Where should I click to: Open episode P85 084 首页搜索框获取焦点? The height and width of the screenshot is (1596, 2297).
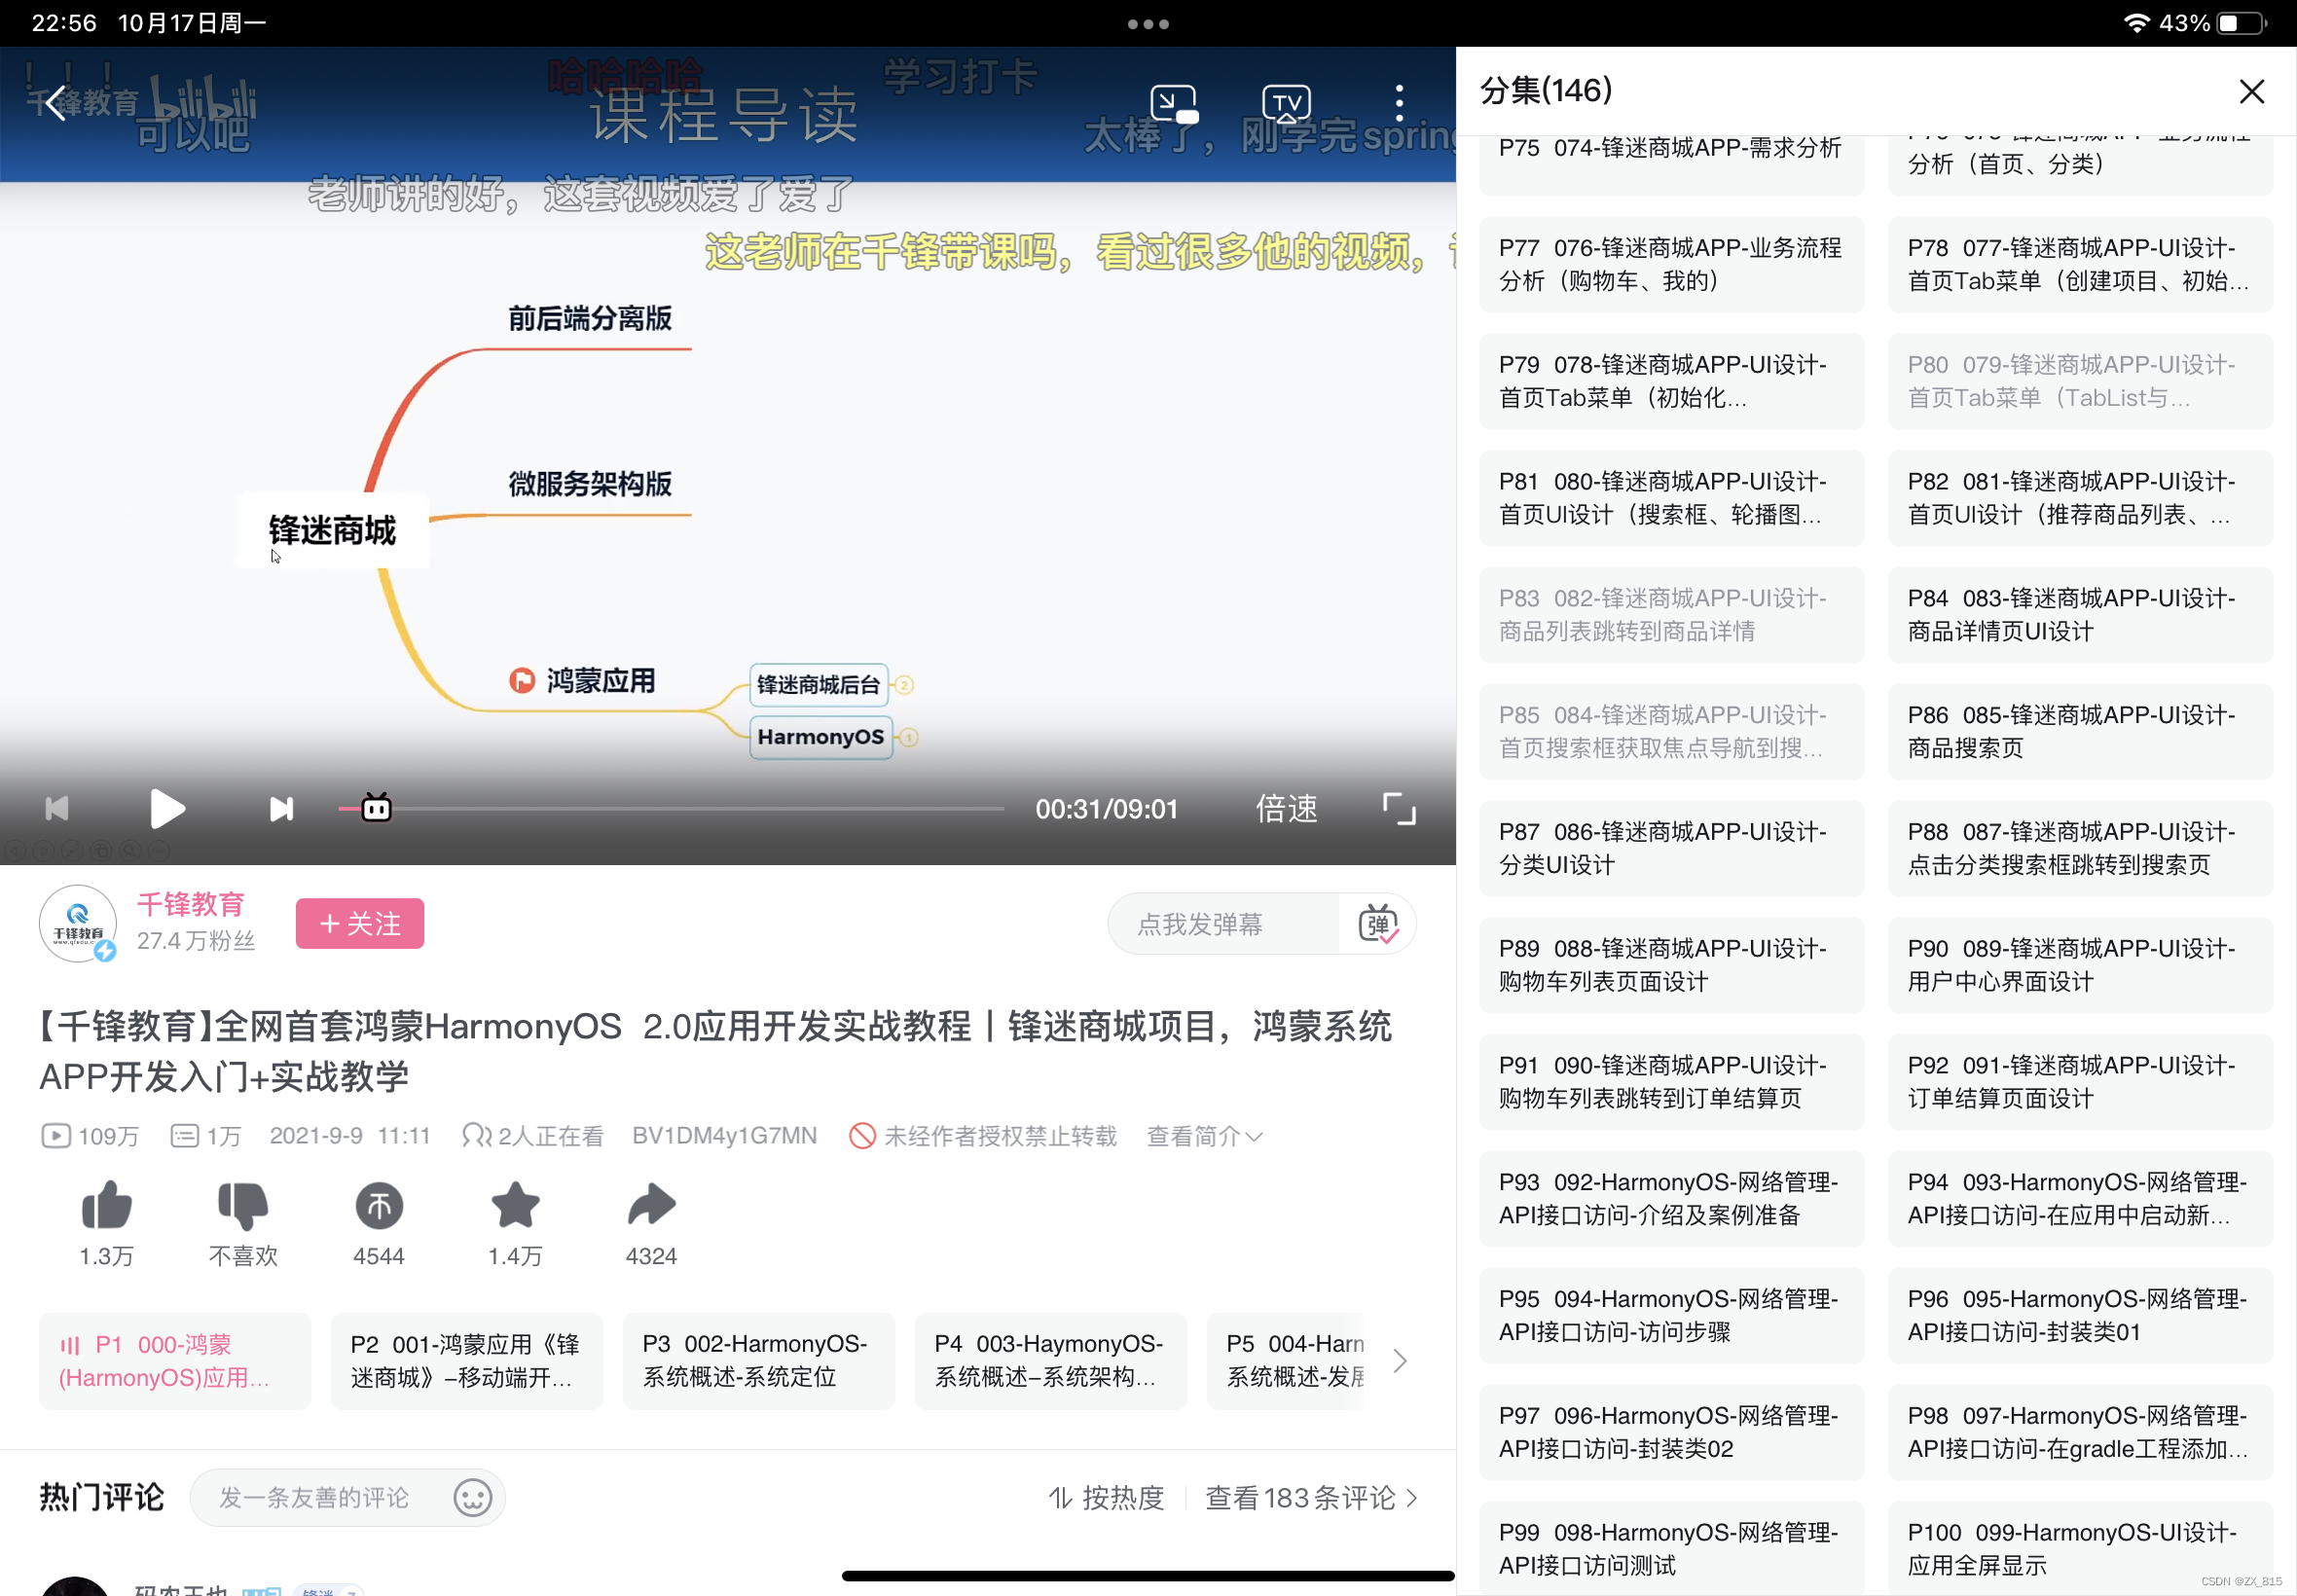pyautogui.click(x=1671, y=732)
